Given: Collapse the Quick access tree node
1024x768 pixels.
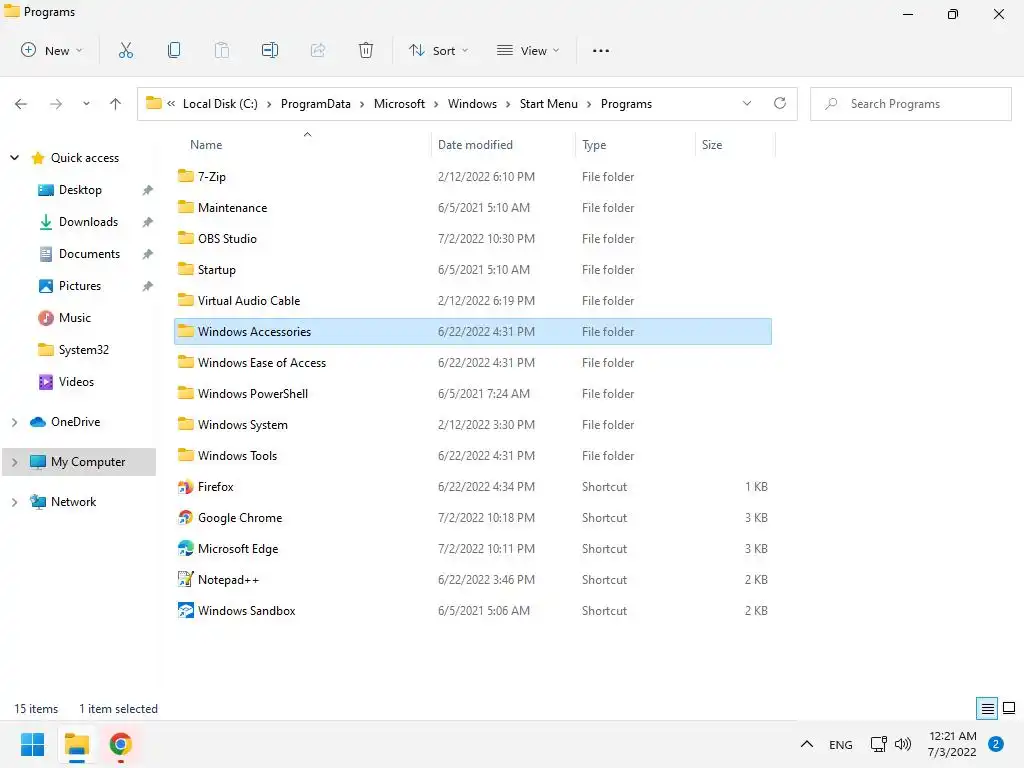Looking at the screenshot, I should pos(14,157).
